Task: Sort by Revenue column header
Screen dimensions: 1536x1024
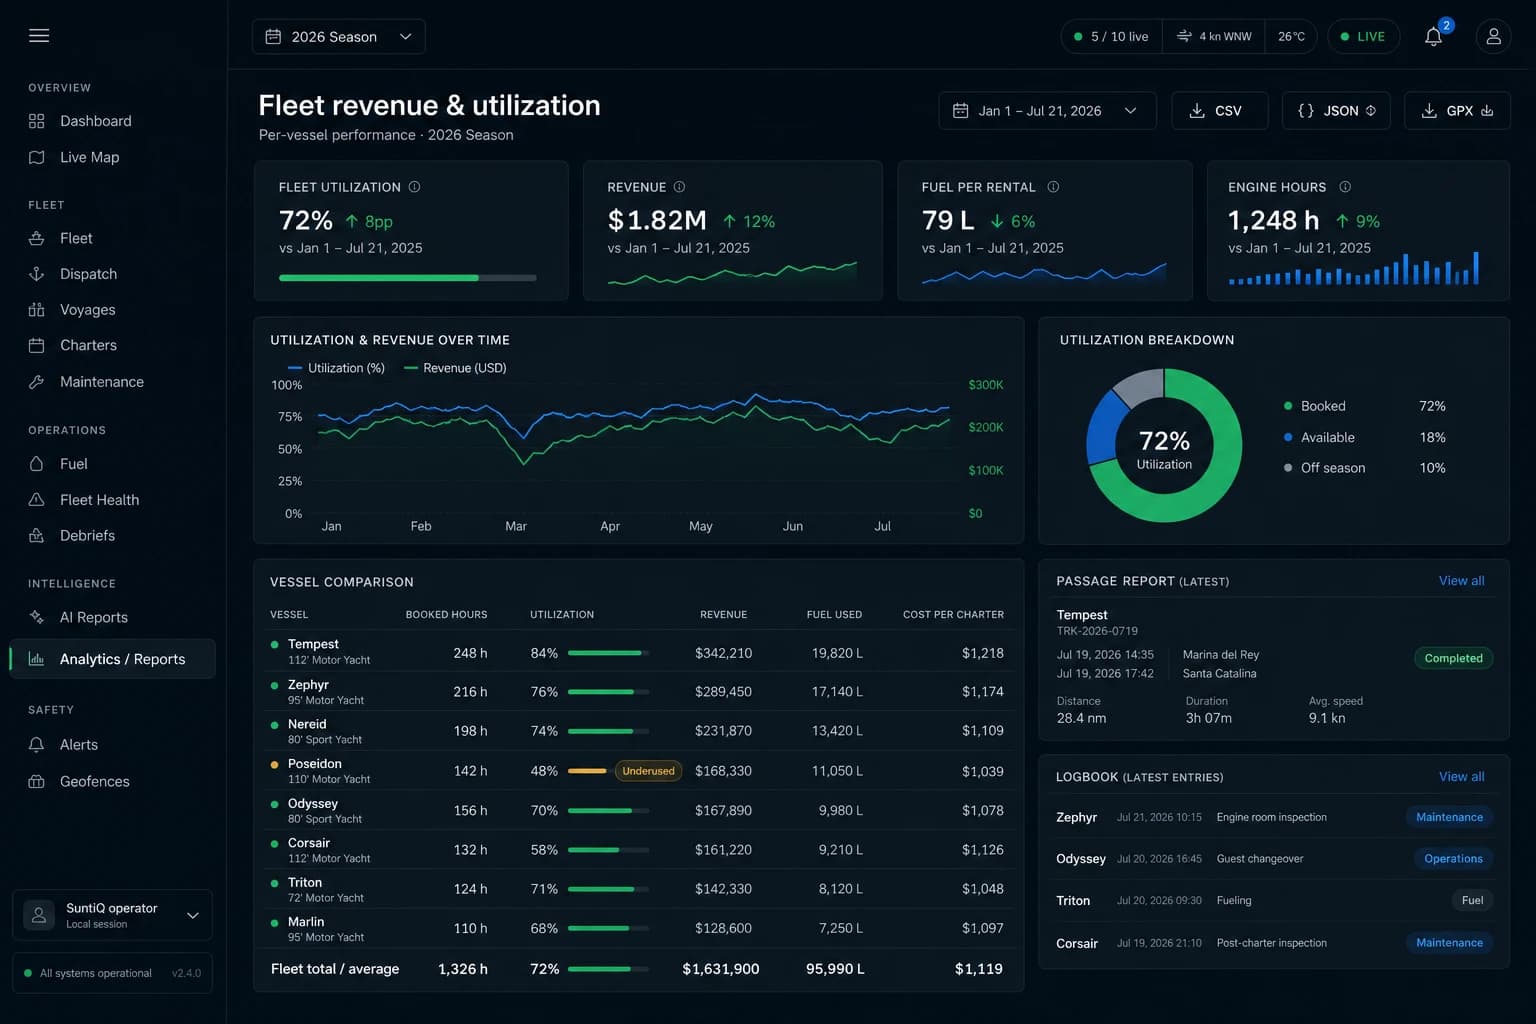Action: [723, 614]
